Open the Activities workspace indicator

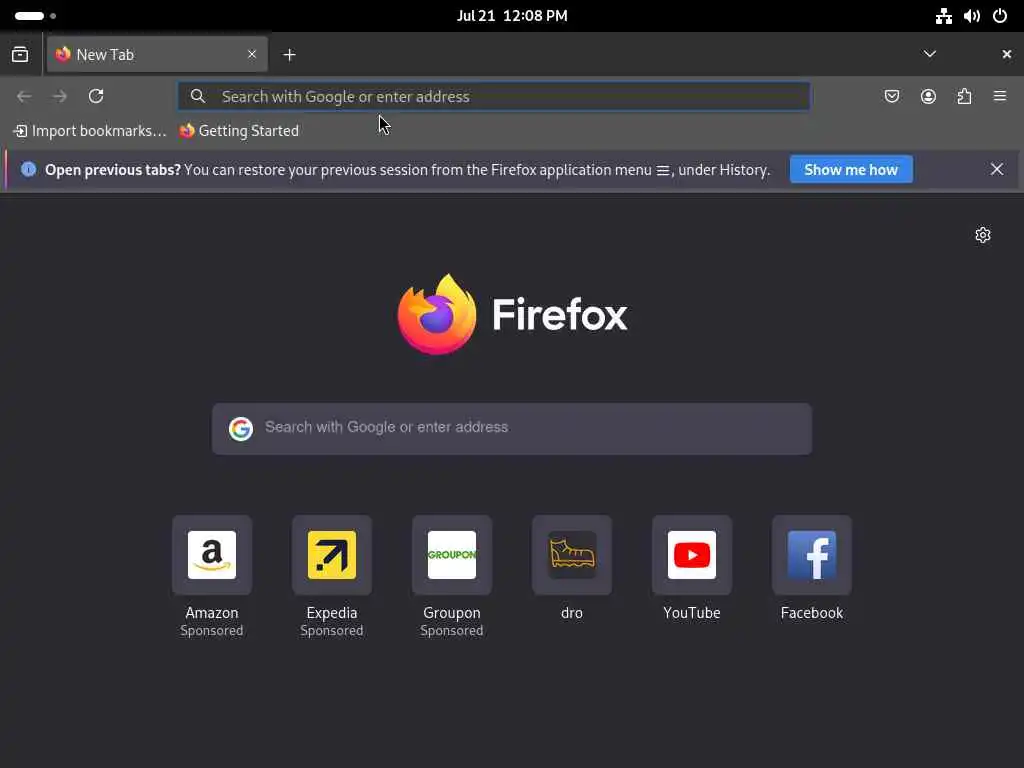35,16
